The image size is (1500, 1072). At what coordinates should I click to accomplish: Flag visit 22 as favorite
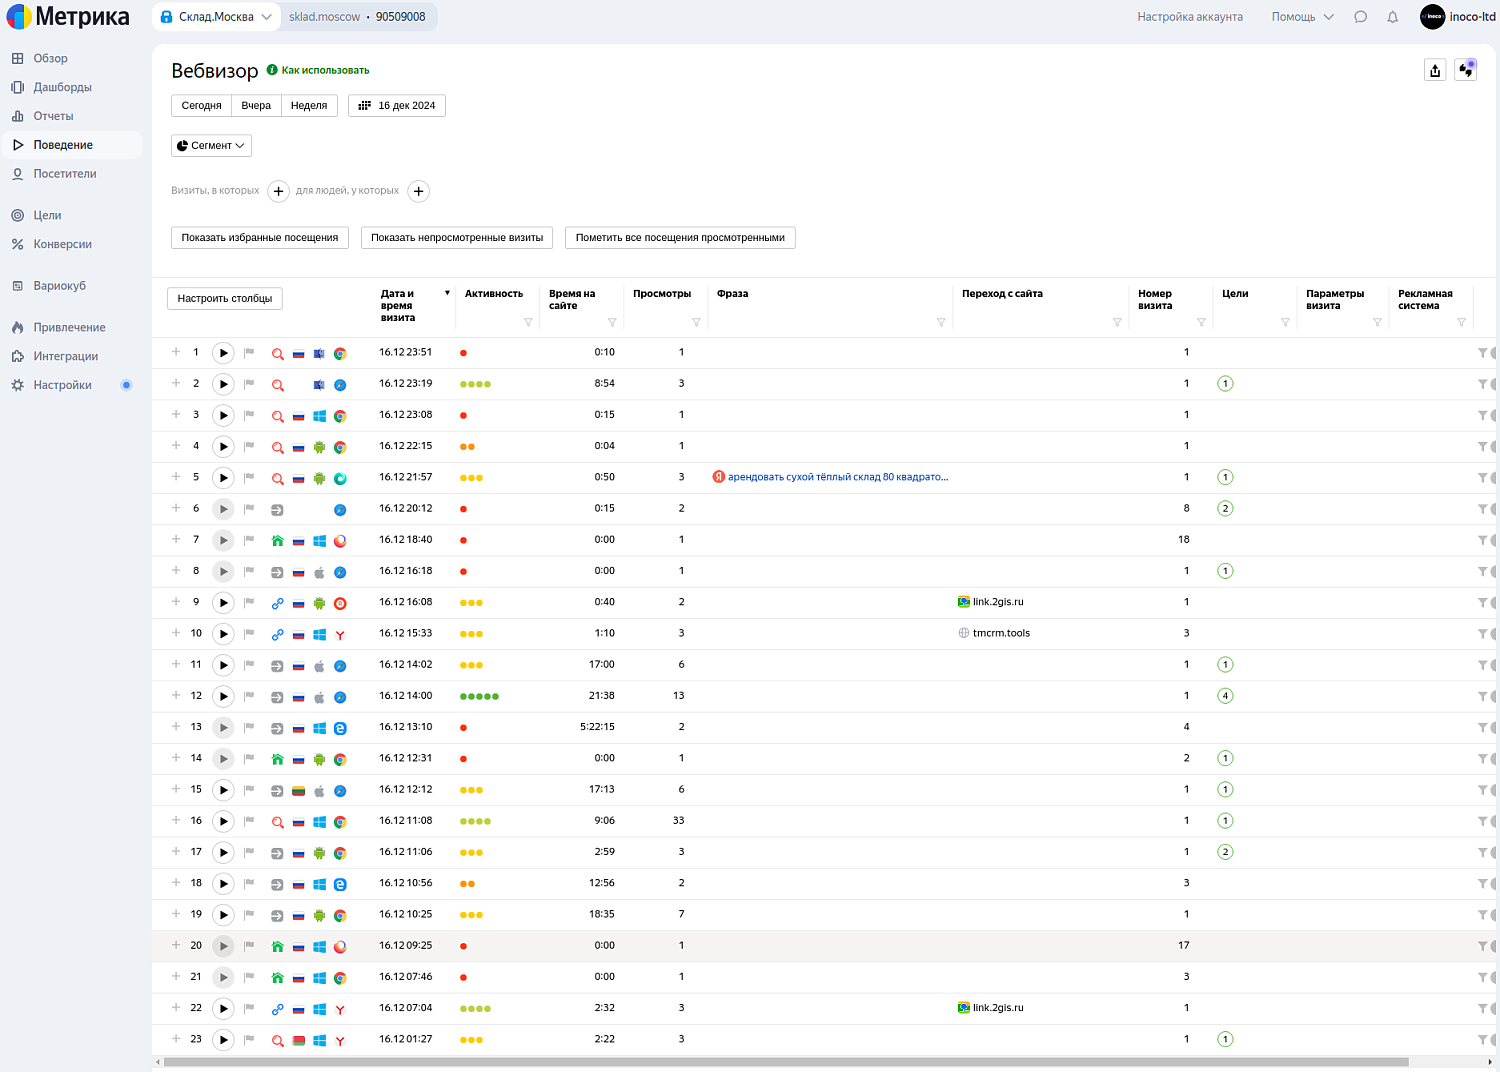(249, 1008)
